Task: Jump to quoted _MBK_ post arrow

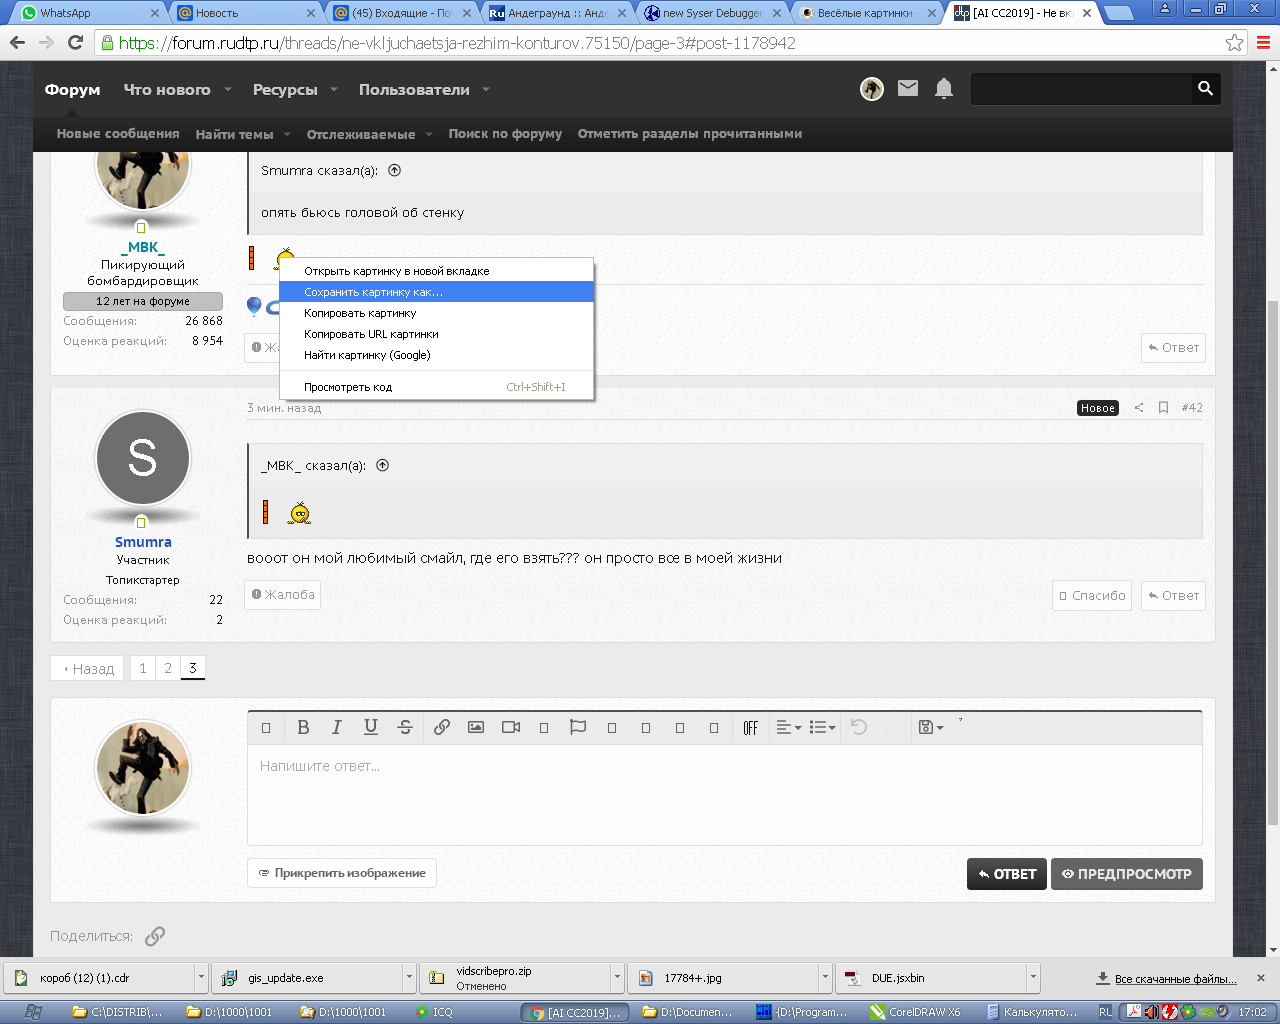Action: [x=382, y=465]
